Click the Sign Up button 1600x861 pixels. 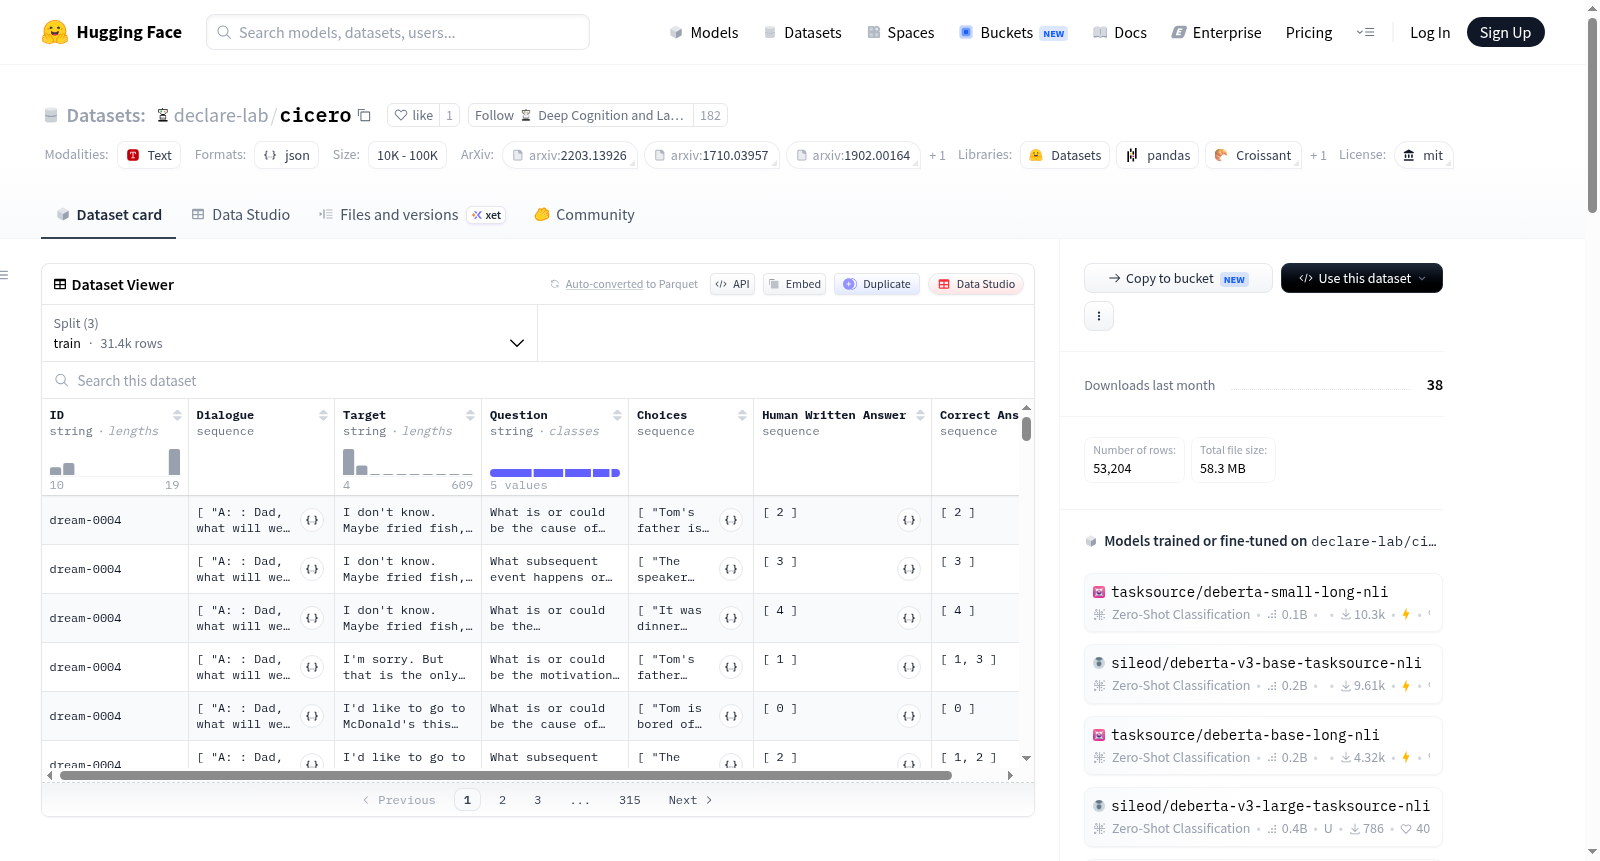coord(1505,32)
